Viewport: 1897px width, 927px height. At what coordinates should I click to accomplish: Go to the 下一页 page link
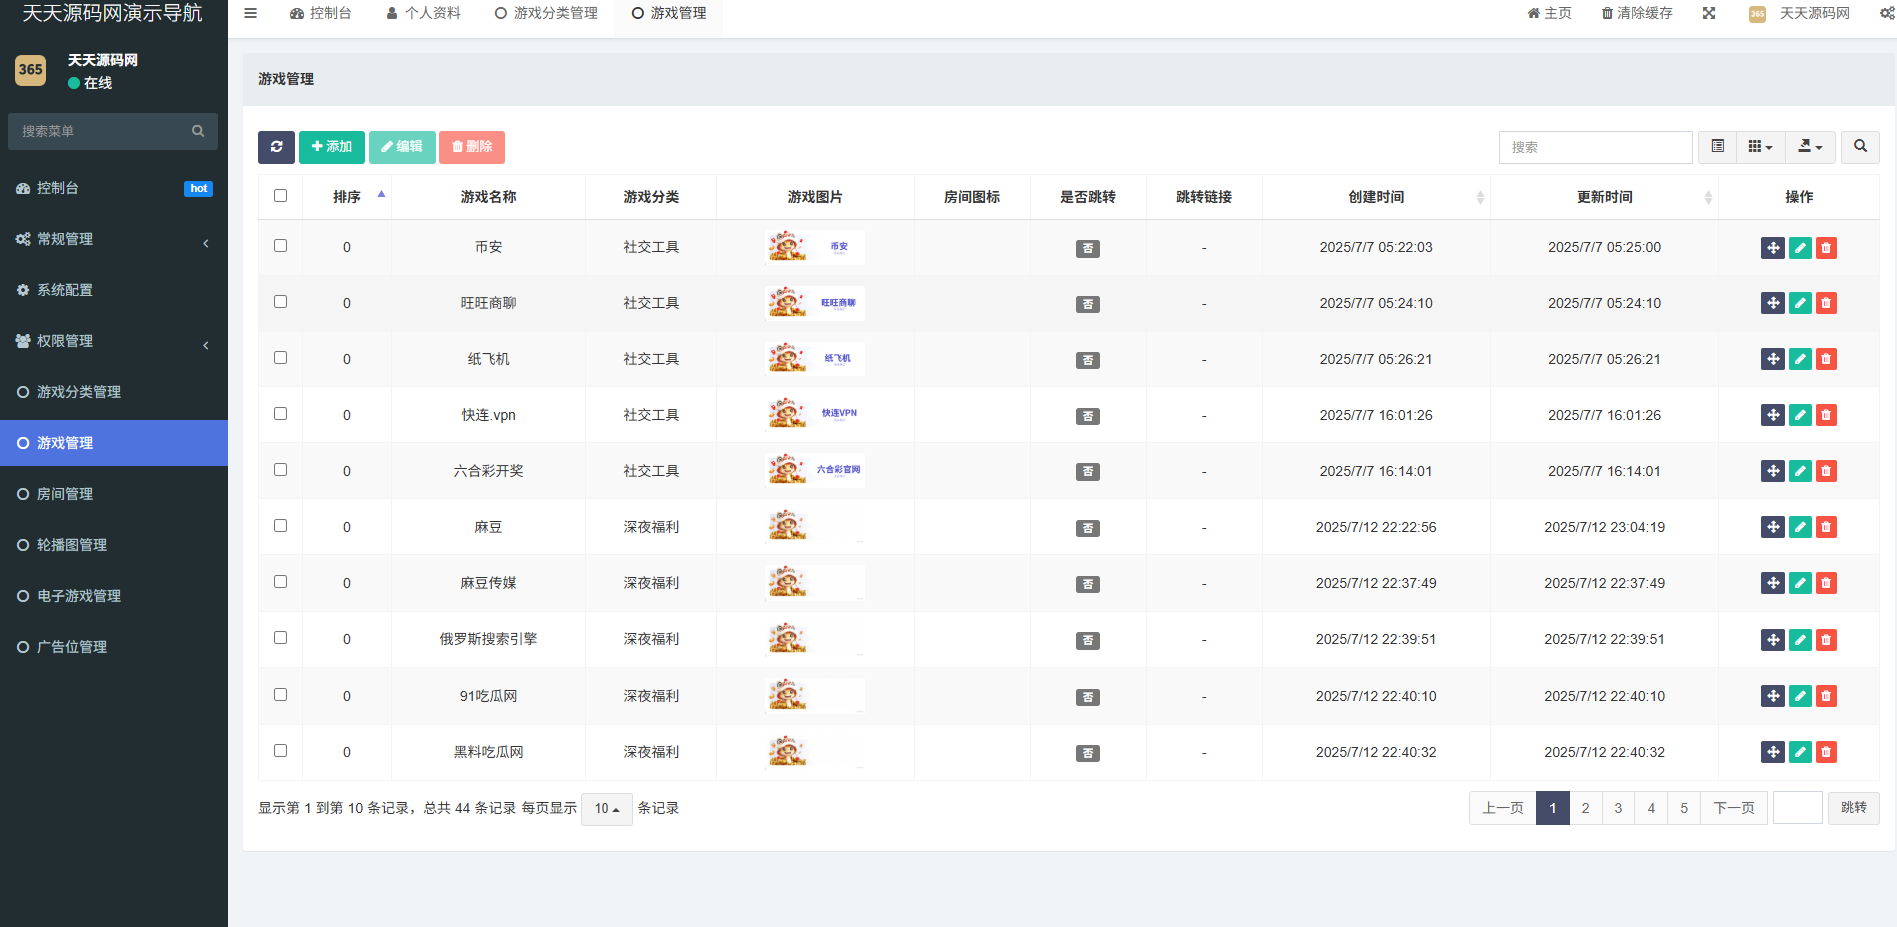(x=1733, y=808)
